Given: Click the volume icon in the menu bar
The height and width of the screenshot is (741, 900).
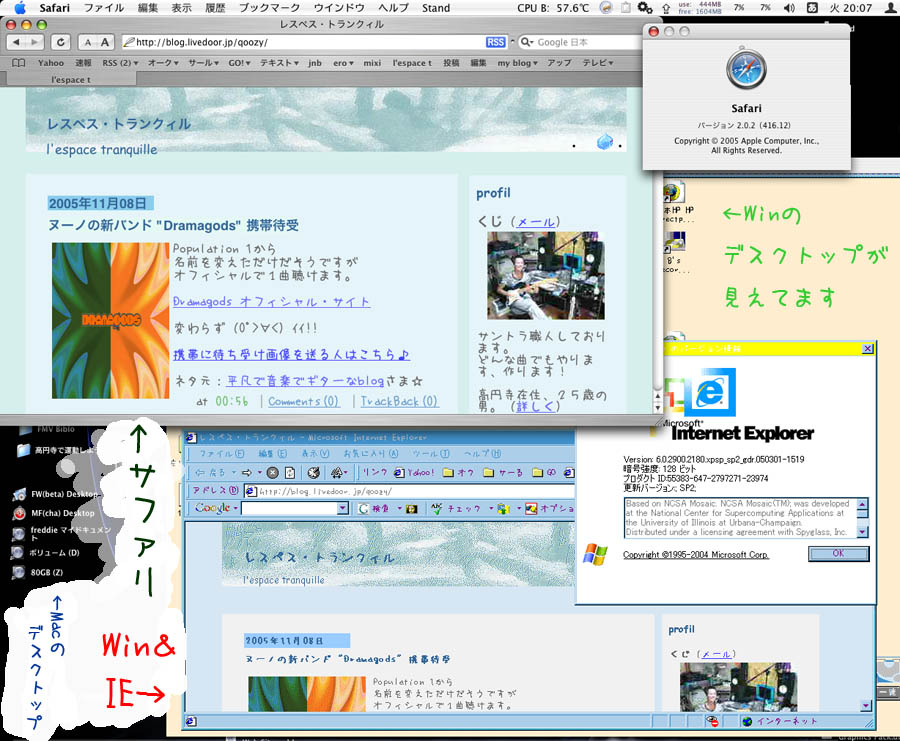Looking at the screenshot, I should (x=789, y=8).
